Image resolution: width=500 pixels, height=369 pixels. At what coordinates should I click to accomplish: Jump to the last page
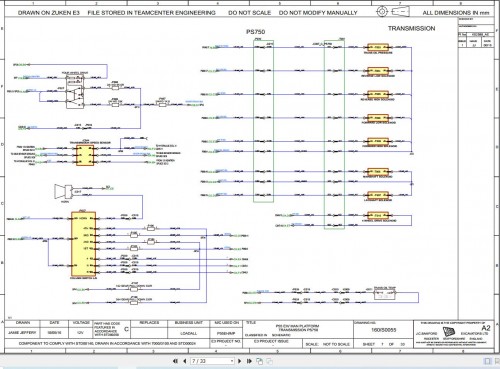(x=249, y=361)
